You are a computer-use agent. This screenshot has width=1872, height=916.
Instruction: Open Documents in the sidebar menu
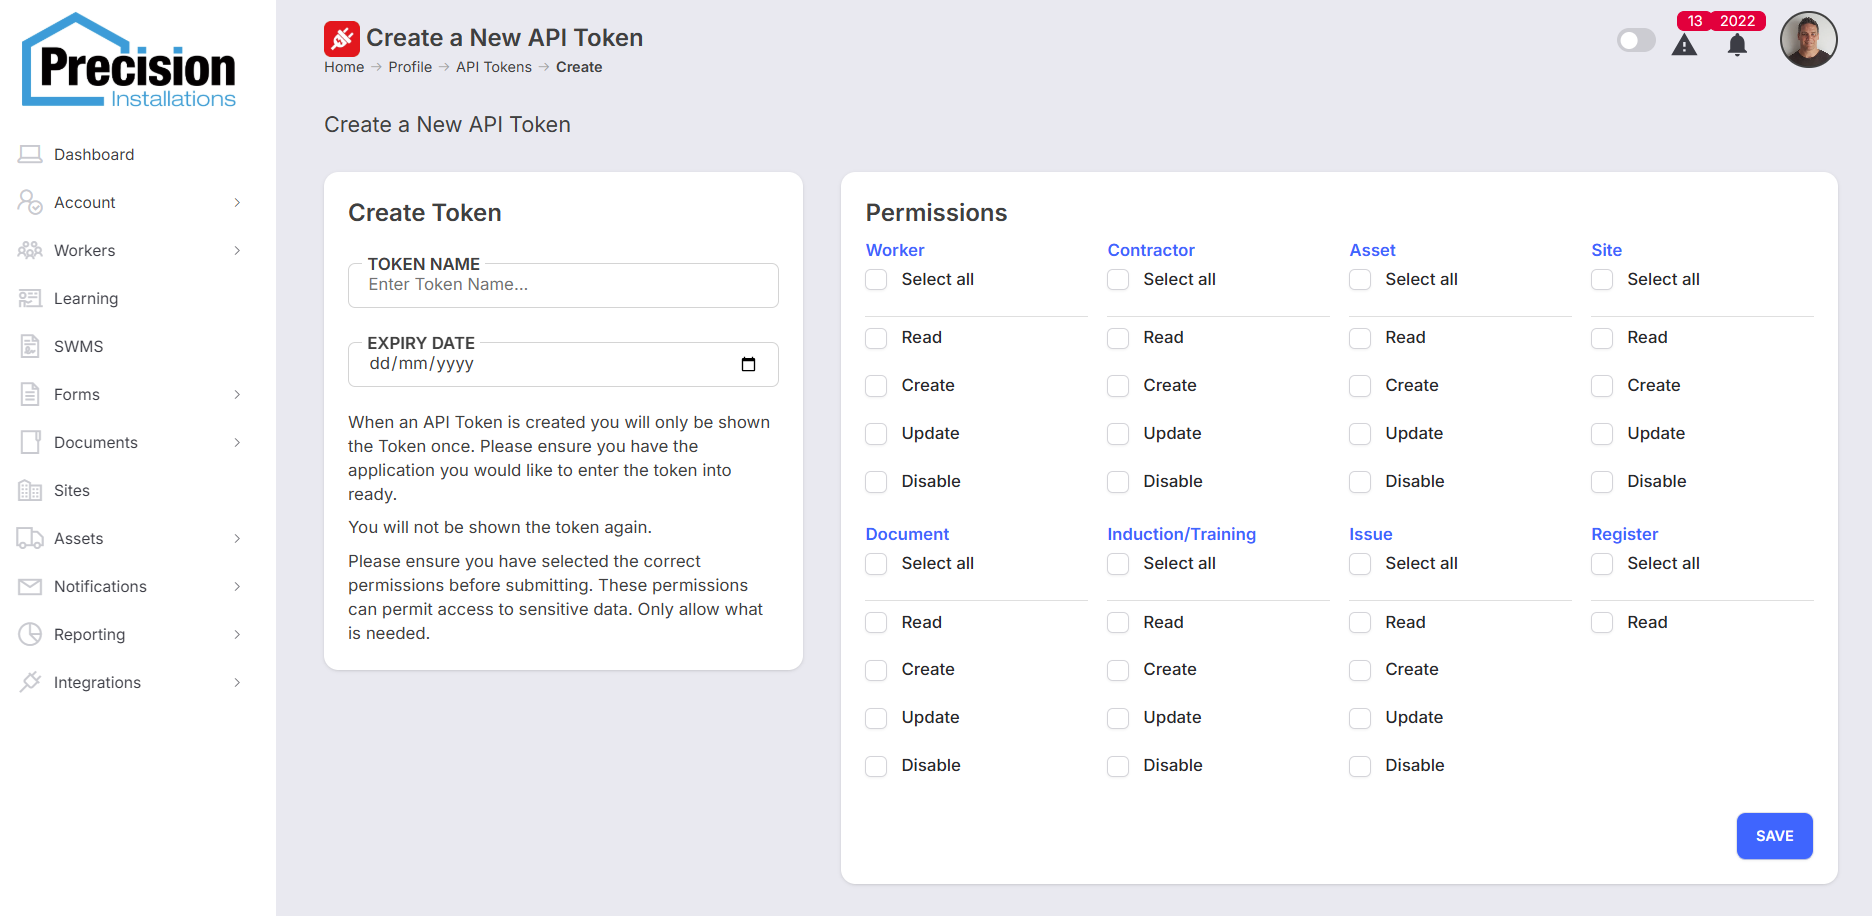pyautogui.click(x=96, y=442)
